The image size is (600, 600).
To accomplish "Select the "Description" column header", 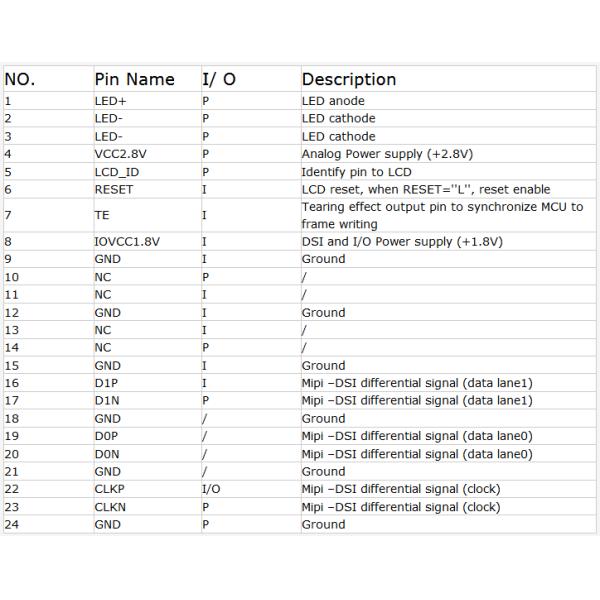I will (x=348, y=79).
